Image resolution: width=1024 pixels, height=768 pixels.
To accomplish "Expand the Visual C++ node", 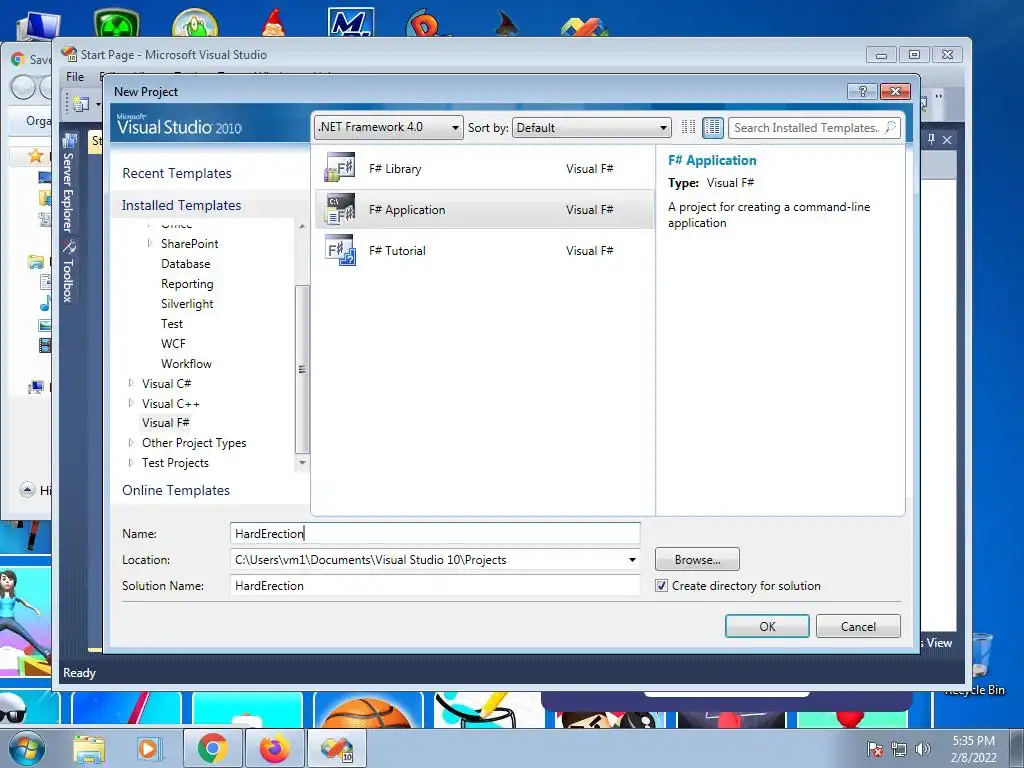I will point(131,403).
